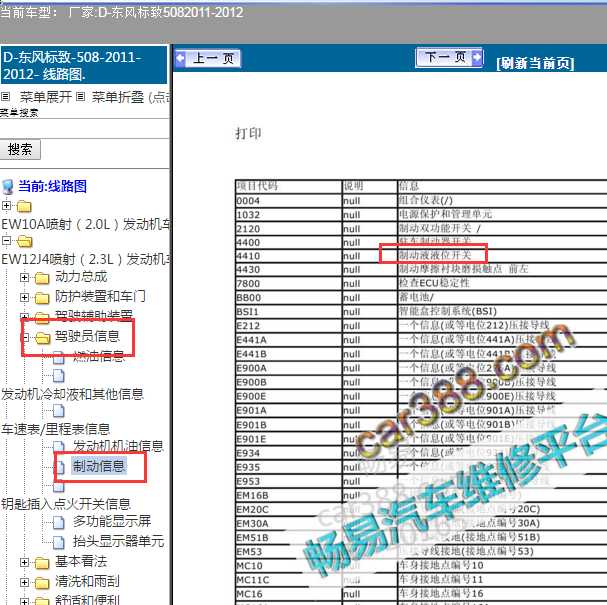Click table cell MC10
Viewport: 607px width, 605px height.
click(x=288, y=566)
